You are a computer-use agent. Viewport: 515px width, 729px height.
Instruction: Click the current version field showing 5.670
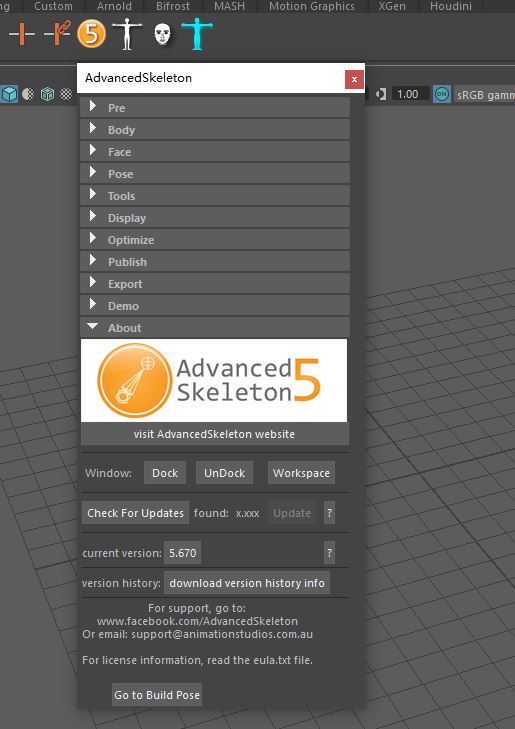183,553
